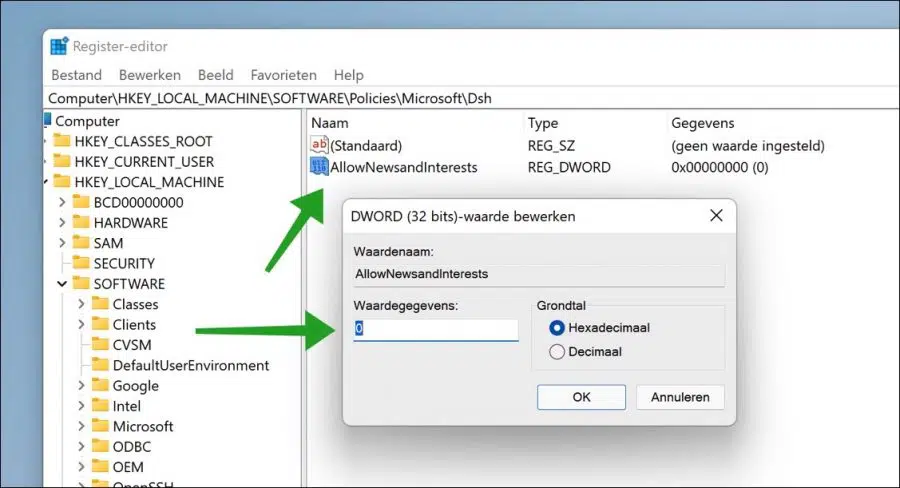Click the ODBC folder icon
Image resolution: width=900 pixels, height=488 pixels.
pyautogui.click(x=100, y=446)
